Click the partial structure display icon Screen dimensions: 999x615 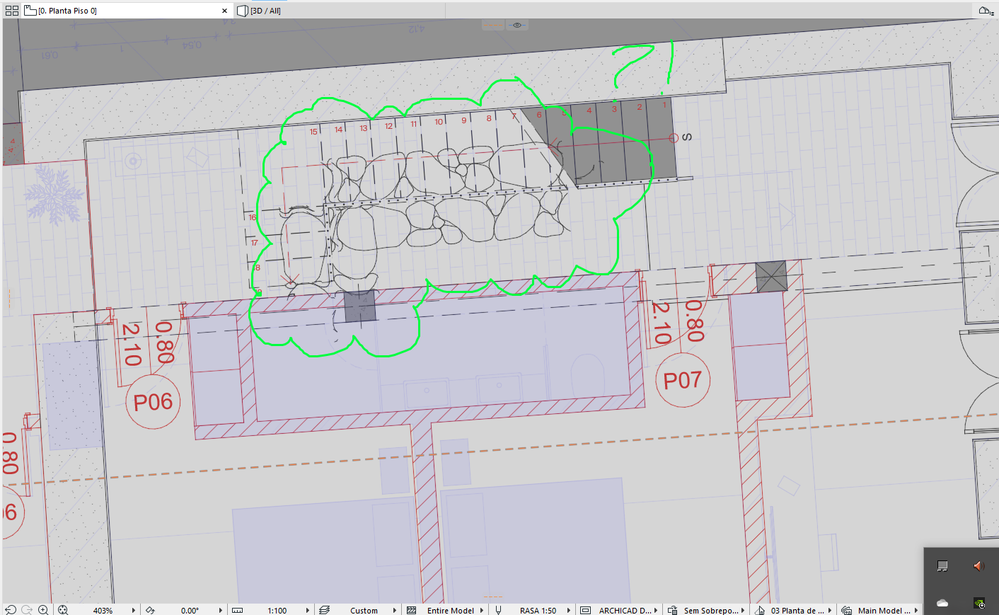412,611
